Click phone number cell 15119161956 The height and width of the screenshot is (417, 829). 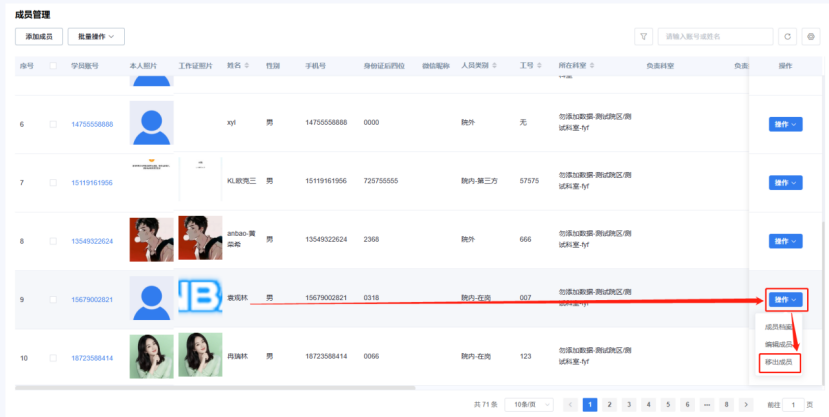(326, 181)
